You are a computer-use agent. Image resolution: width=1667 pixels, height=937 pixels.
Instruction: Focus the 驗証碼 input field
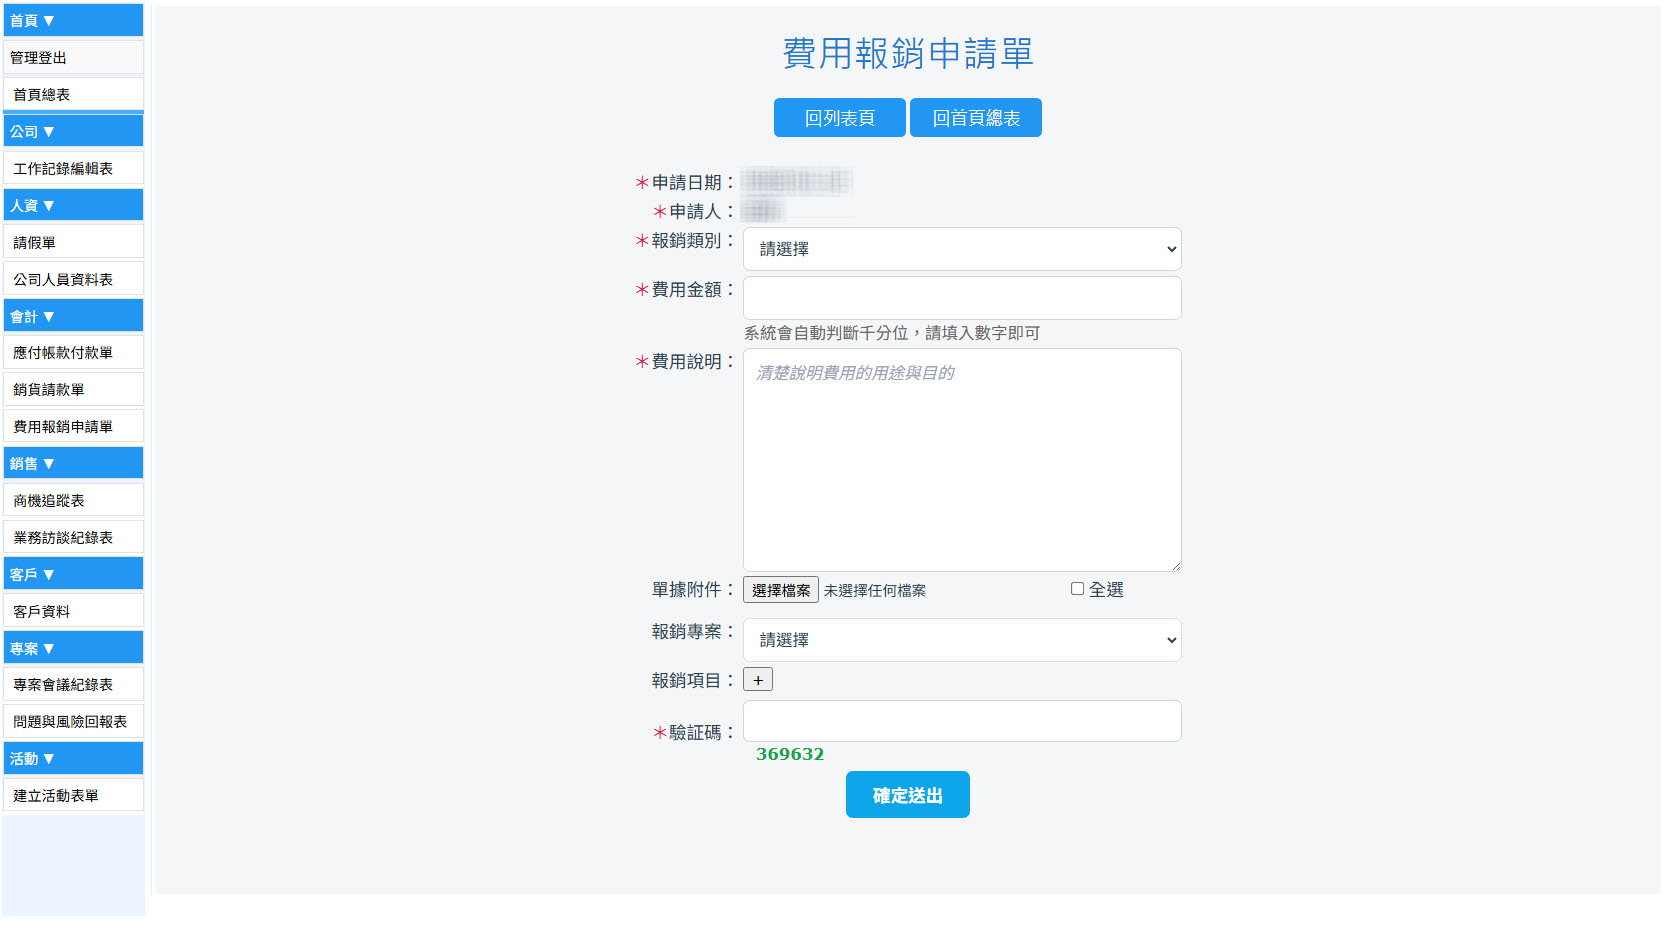coord(962,721)
